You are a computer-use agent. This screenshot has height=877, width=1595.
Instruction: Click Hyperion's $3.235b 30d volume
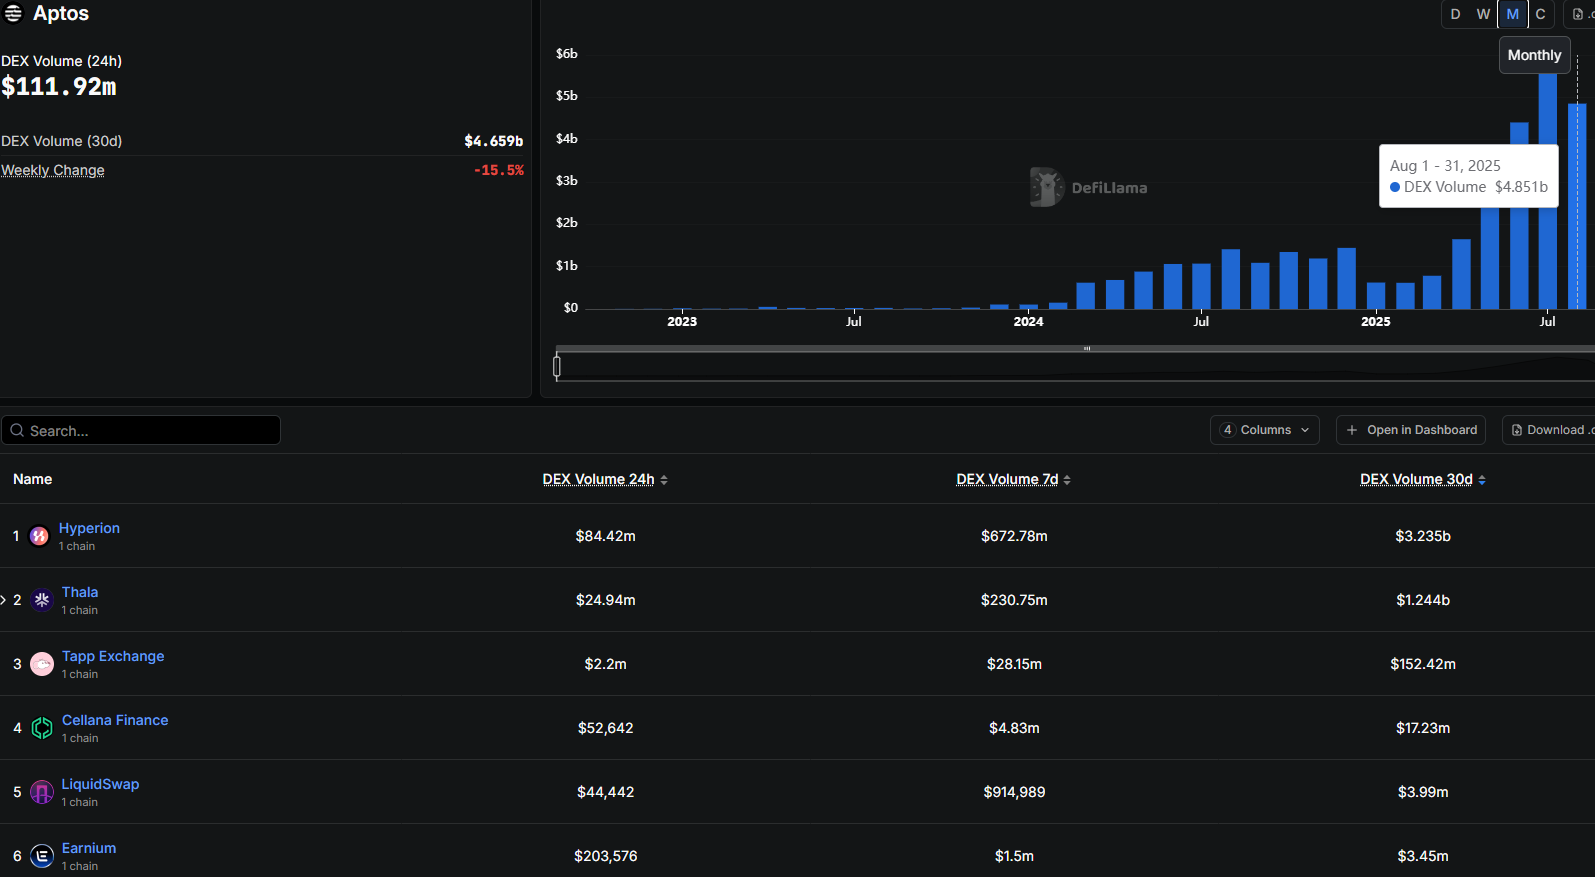(x=1423, y=536)
